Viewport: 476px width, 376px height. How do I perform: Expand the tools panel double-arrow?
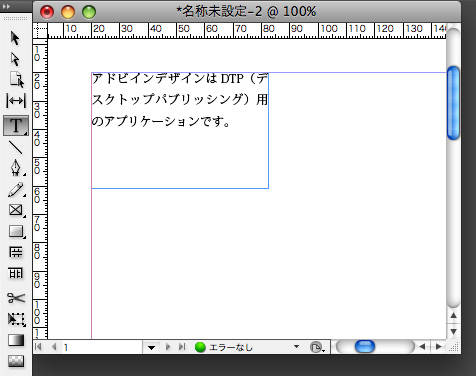[6, 6]
